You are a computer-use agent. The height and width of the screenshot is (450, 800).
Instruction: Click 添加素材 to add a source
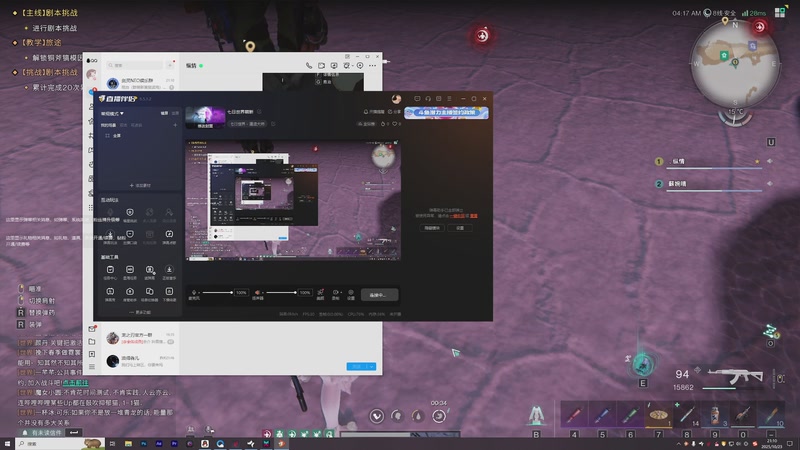(x=140, y=186)
